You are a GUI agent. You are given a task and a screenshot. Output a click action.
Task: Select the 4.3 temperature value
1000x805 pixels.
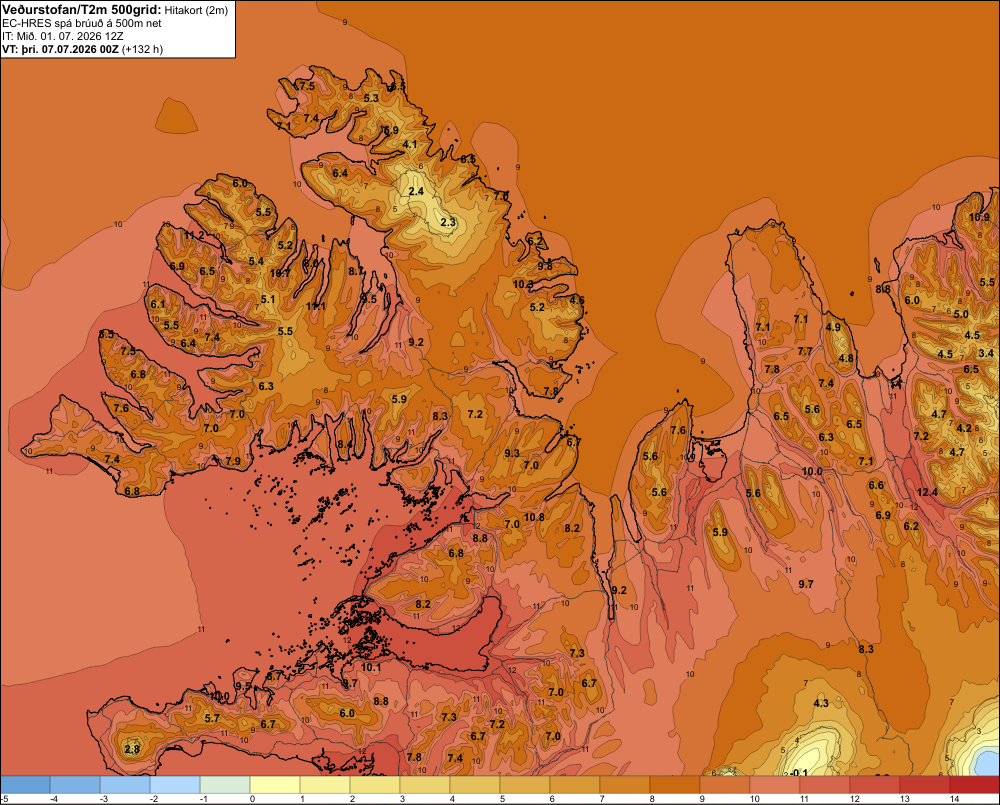pos(821,703)
